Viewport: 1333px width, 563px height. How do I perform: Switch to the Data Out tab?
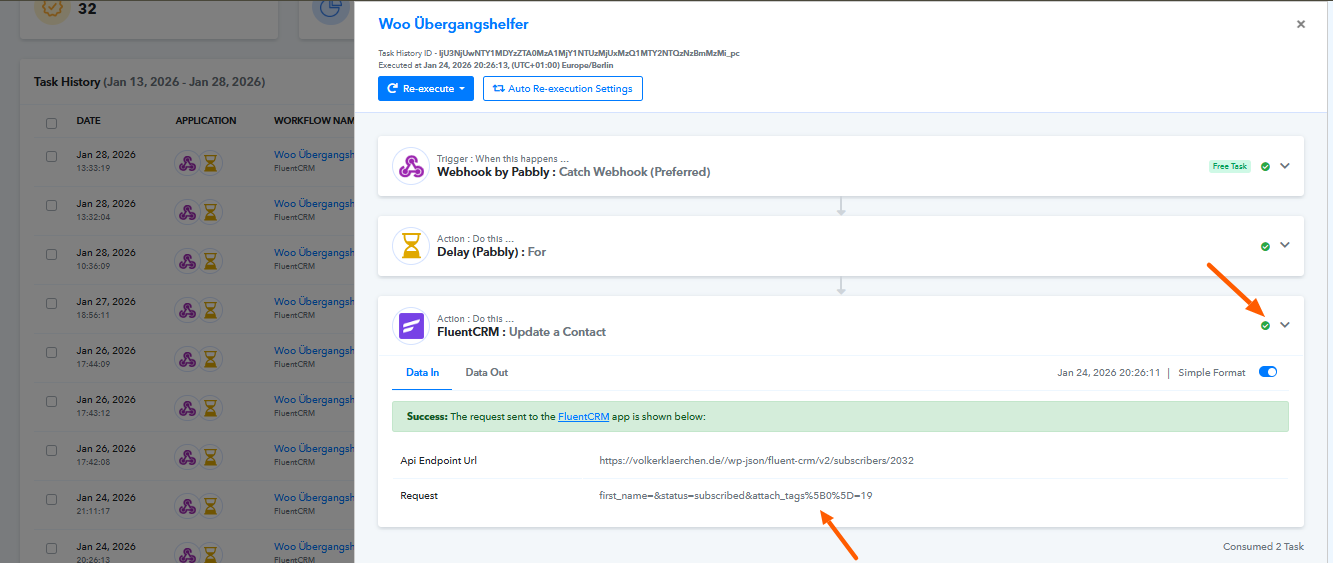486,373
